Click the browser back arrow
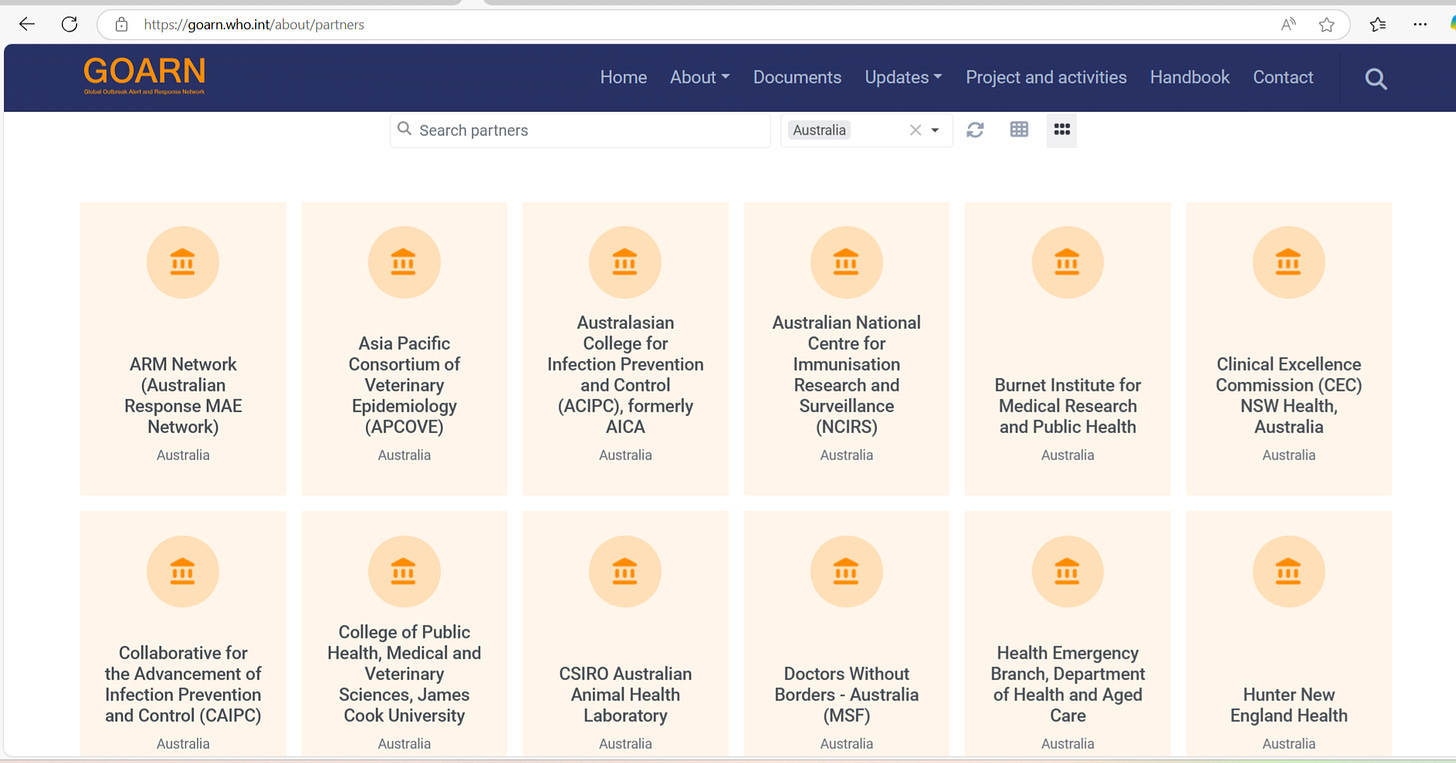1456x763 pixels. pyautogui.click(x=27, y=24)
